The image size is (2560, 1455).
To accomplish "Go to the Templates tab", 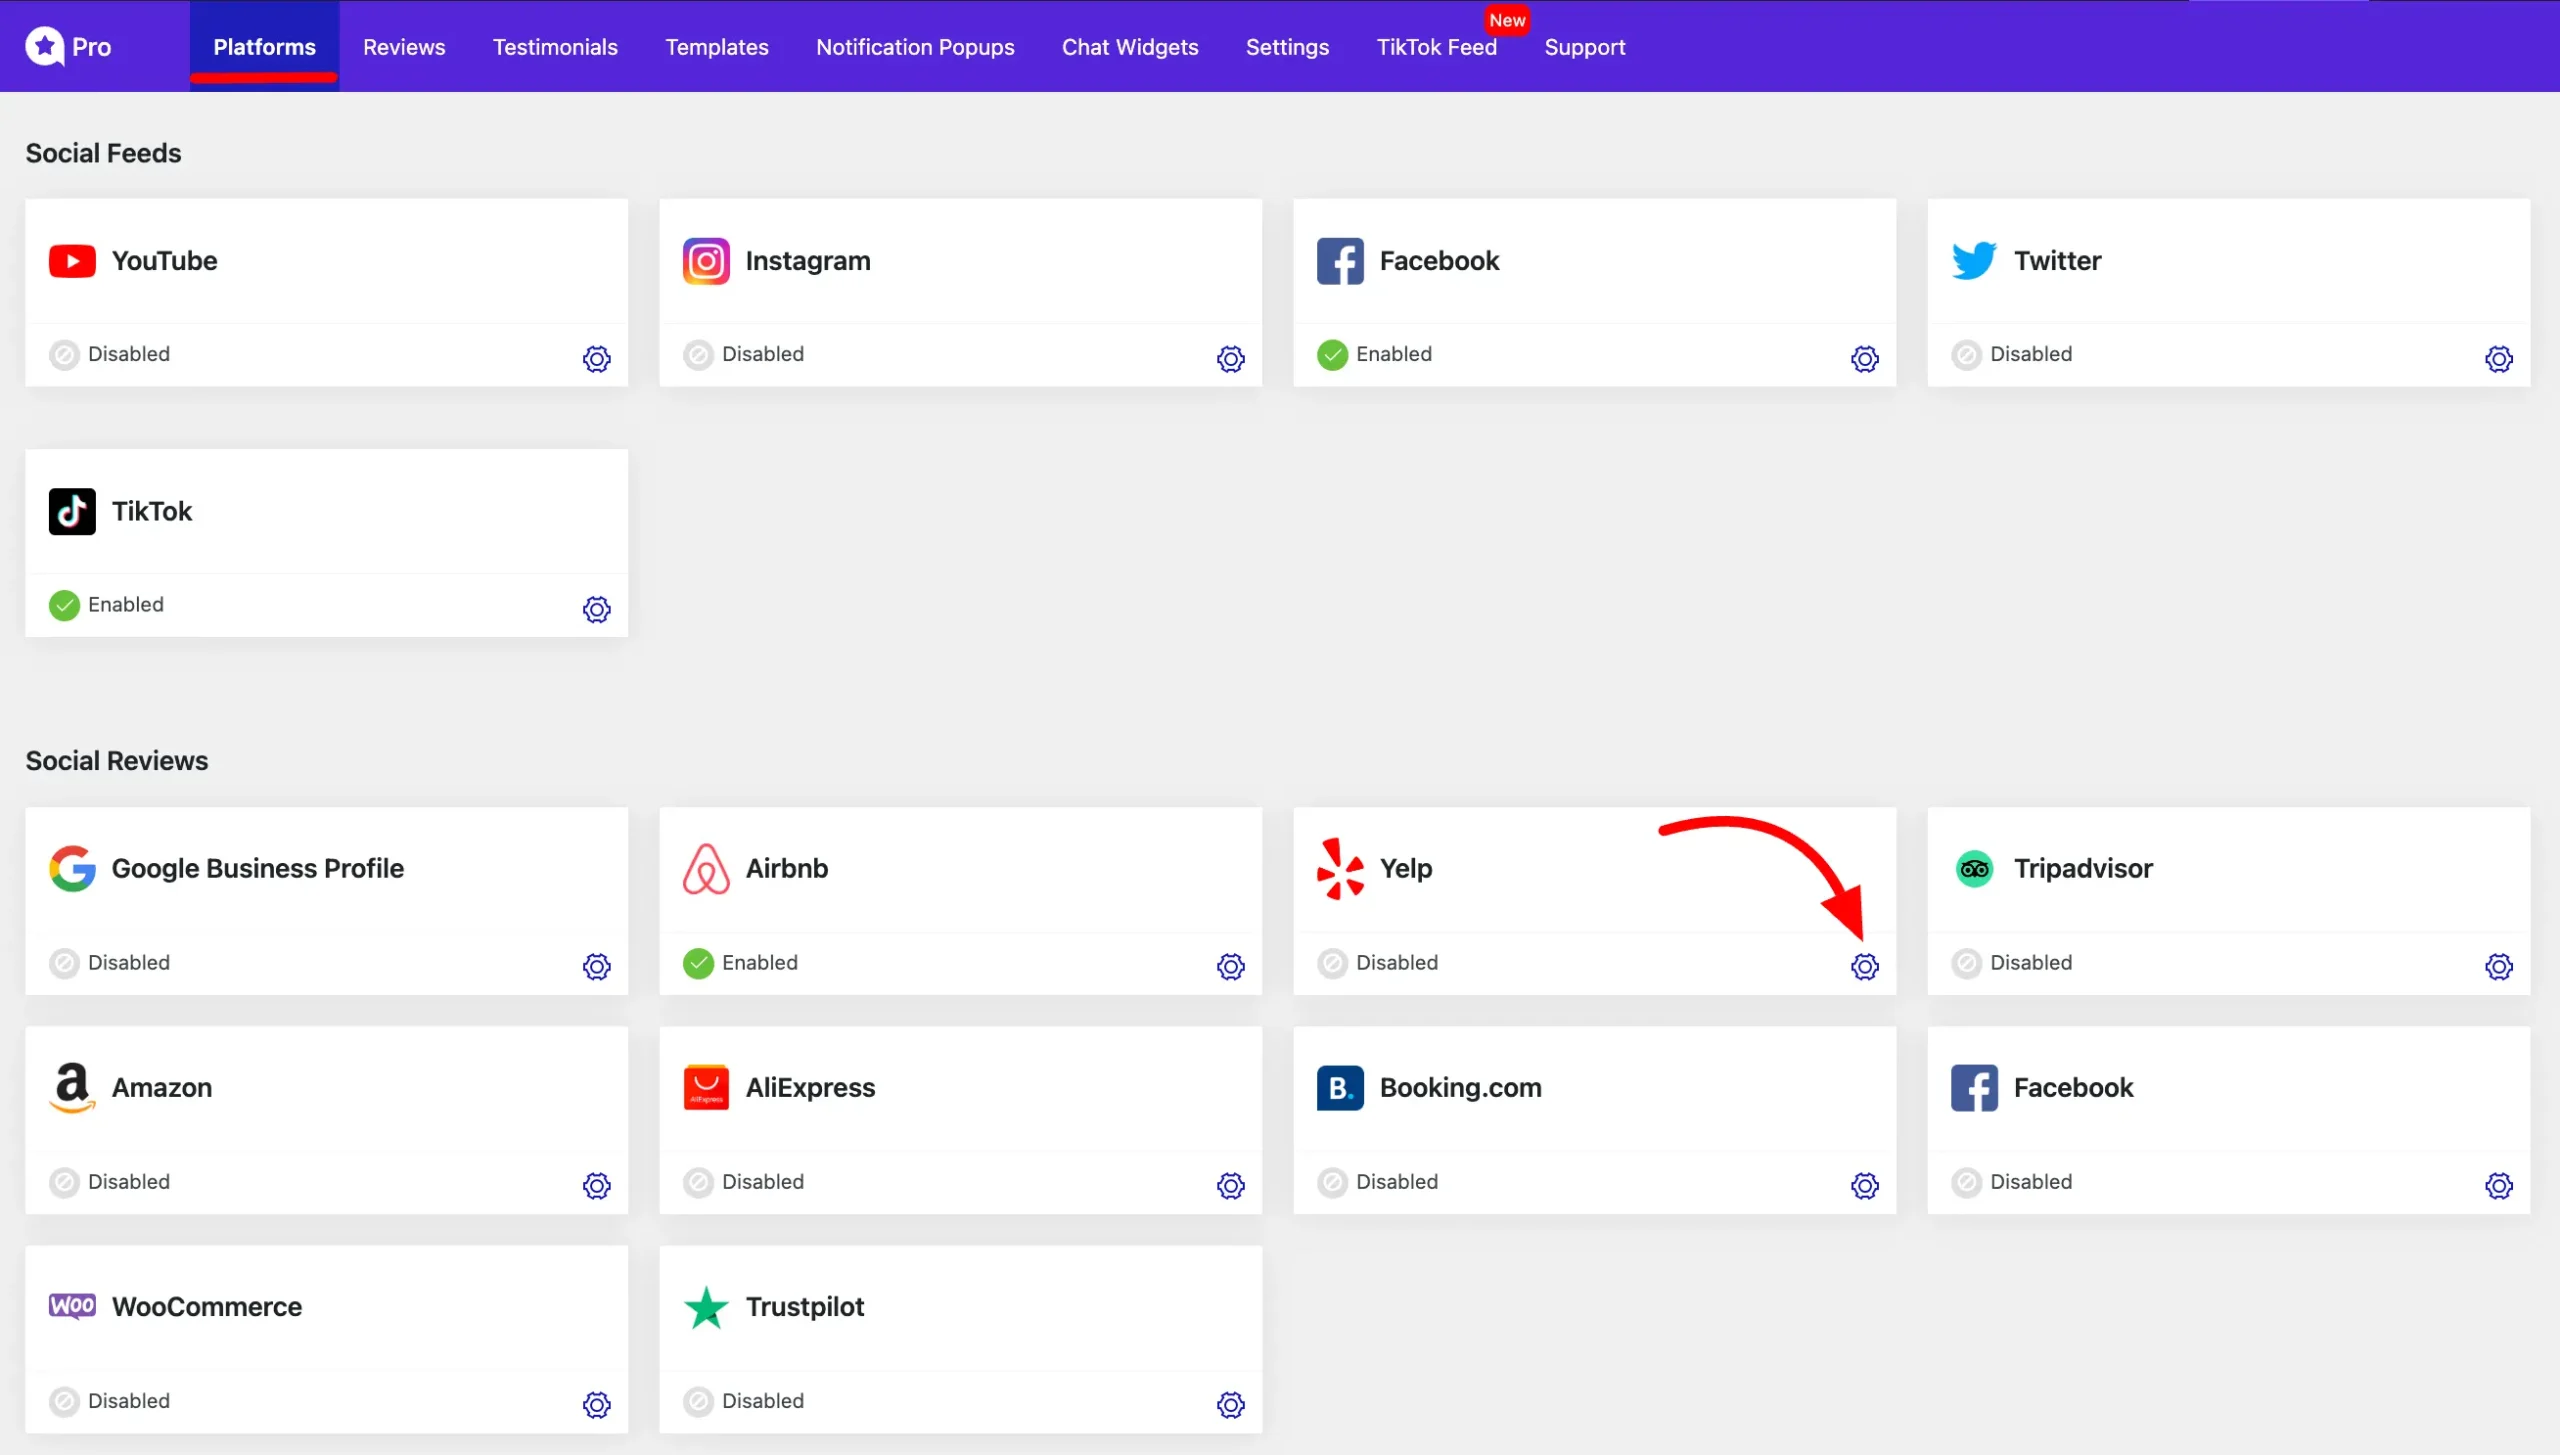I will [x=716, y=47].
